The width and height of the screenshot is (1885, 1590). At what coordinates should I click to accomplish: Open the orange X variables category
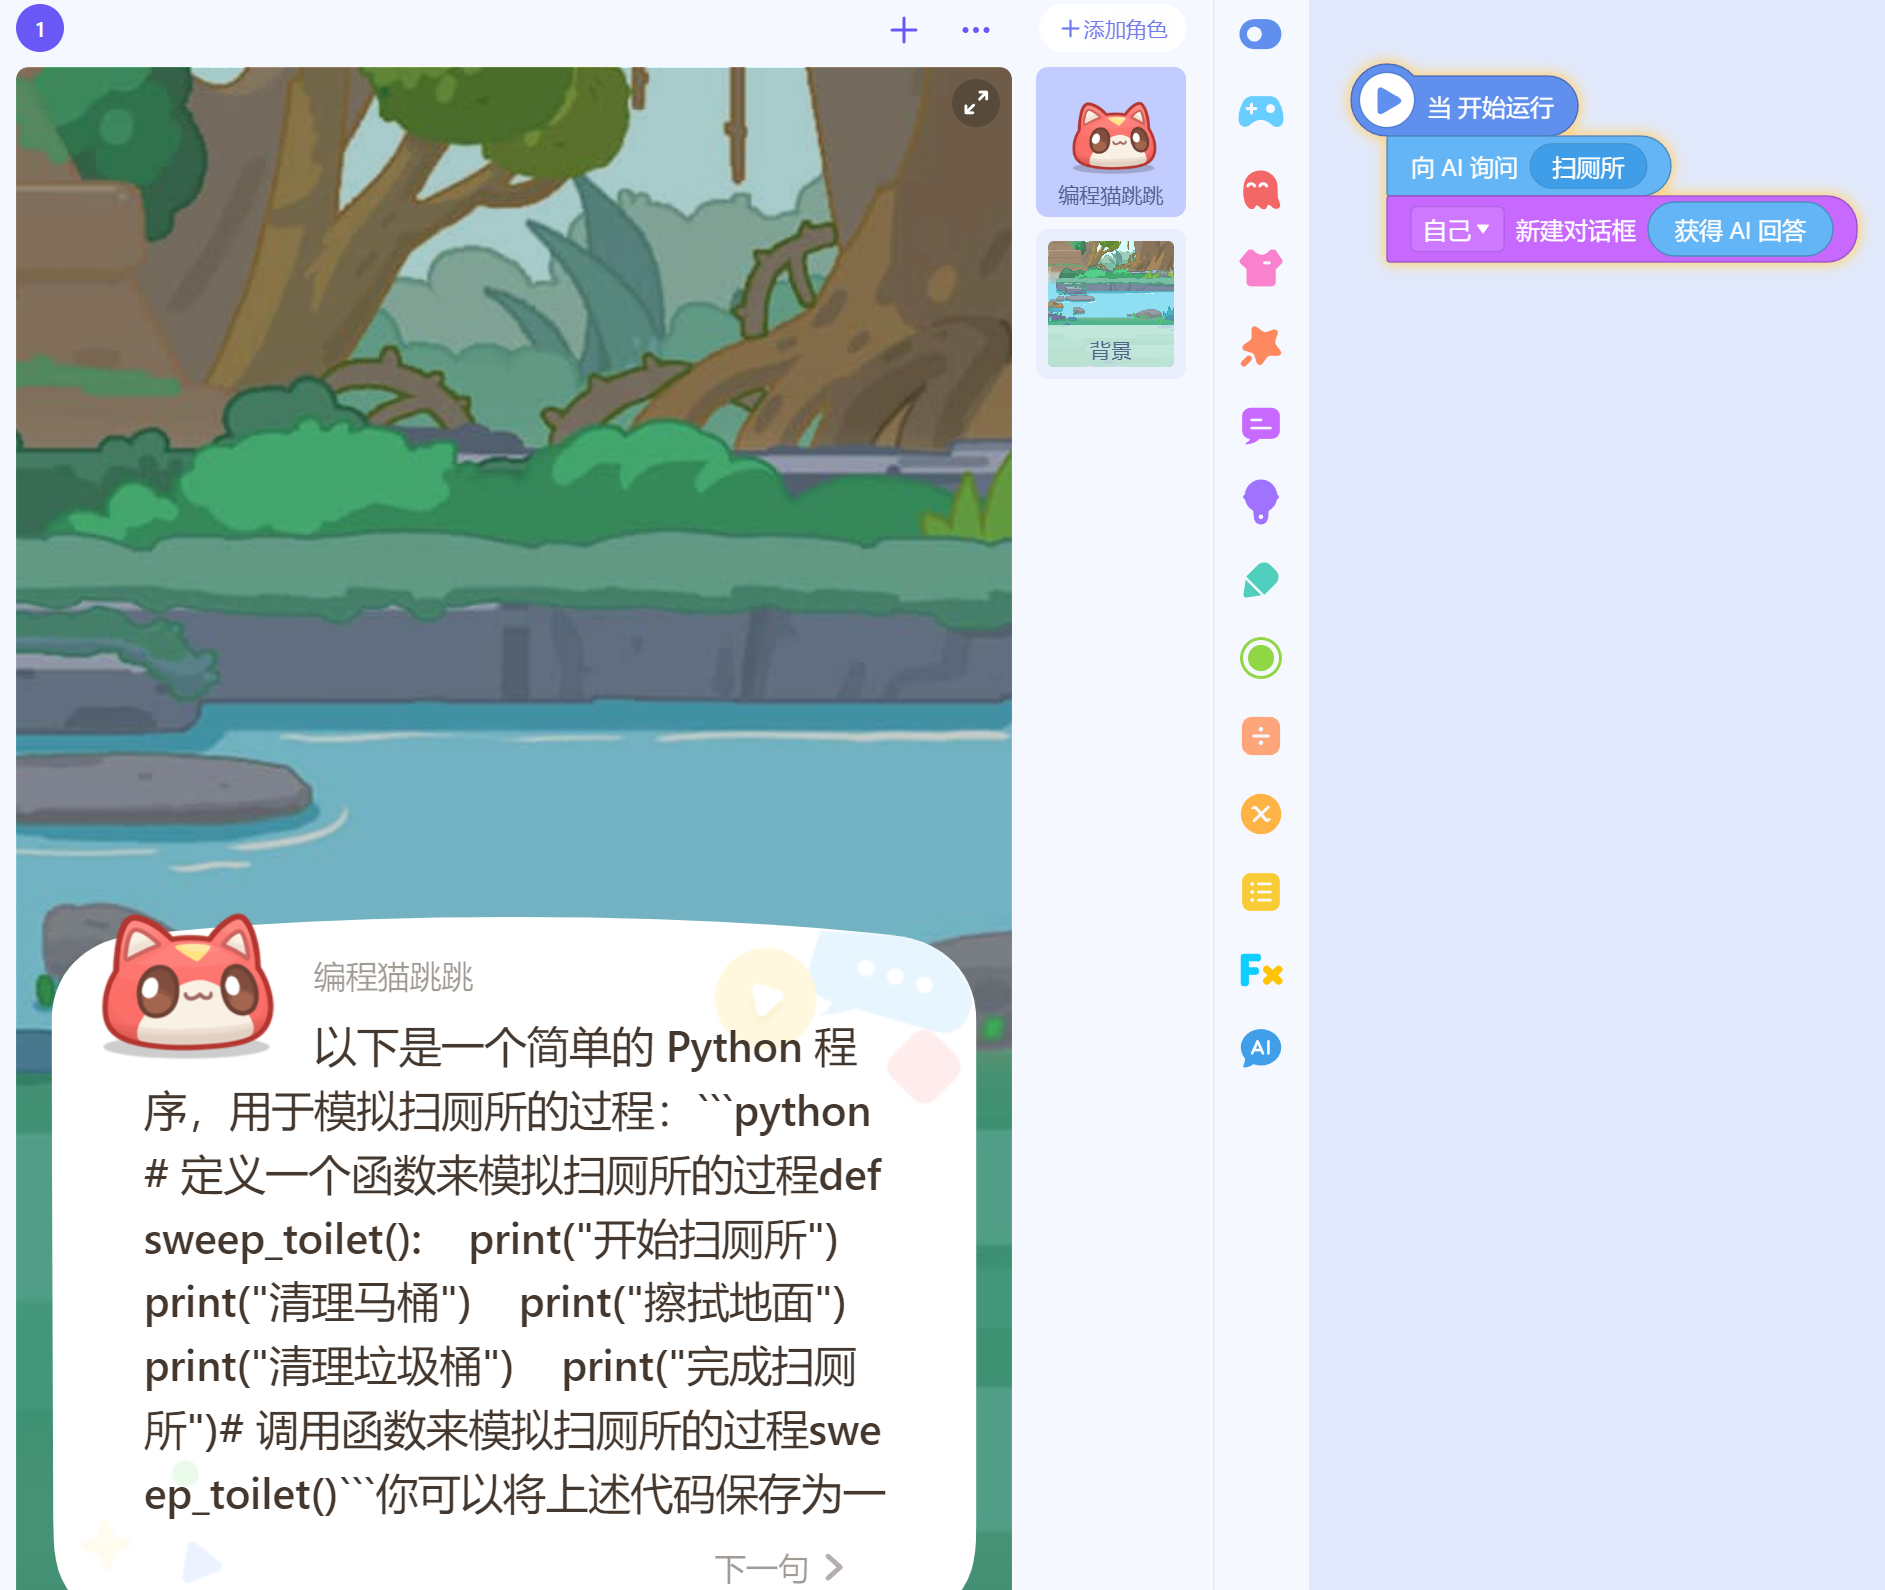[1260, 814]
